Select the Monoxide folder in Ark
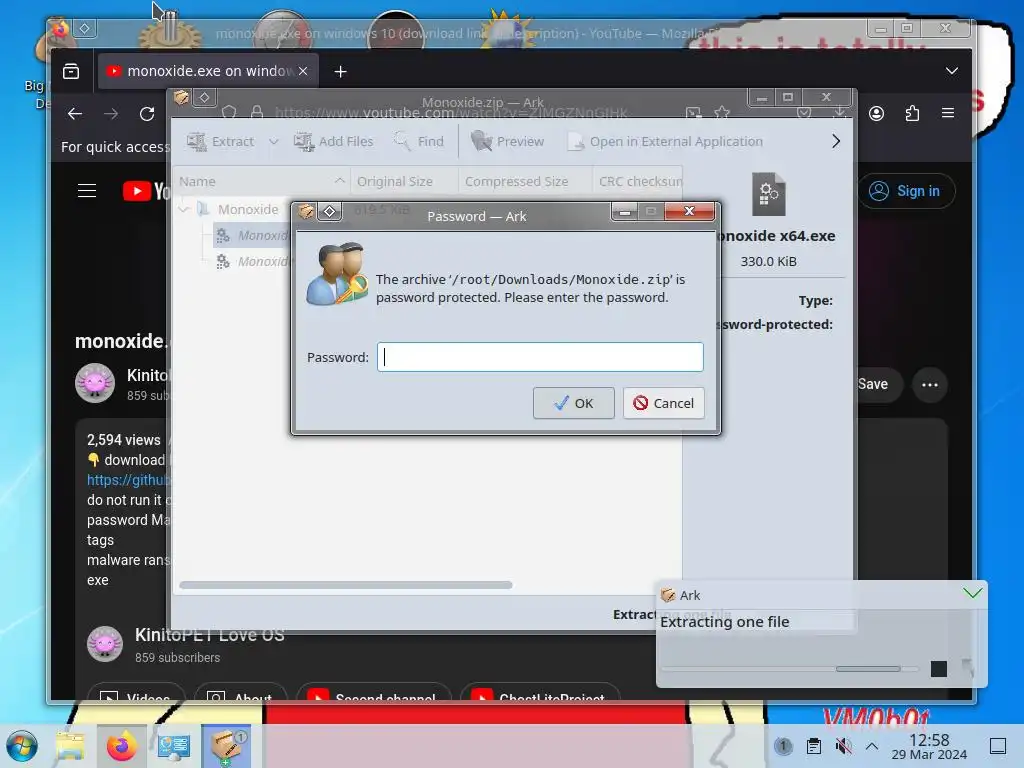 tap(248, 209)
